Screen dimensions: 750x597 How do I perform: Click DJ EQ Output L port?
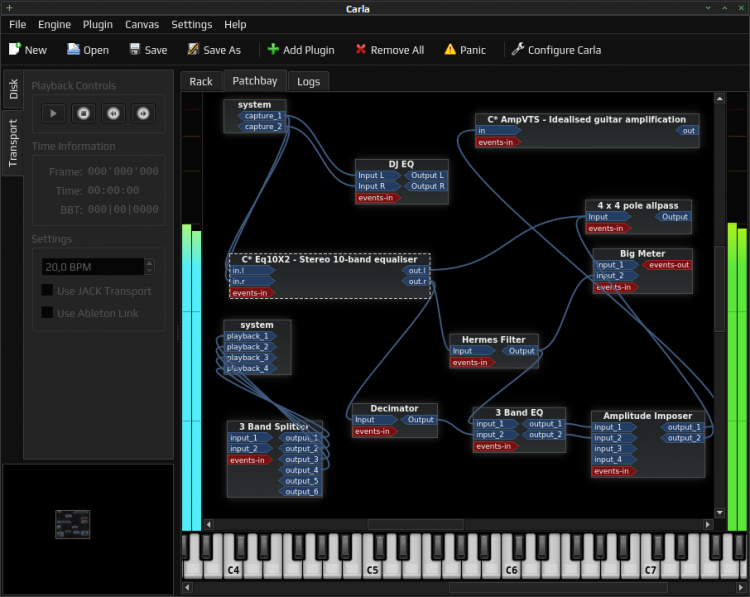[426, 176]
